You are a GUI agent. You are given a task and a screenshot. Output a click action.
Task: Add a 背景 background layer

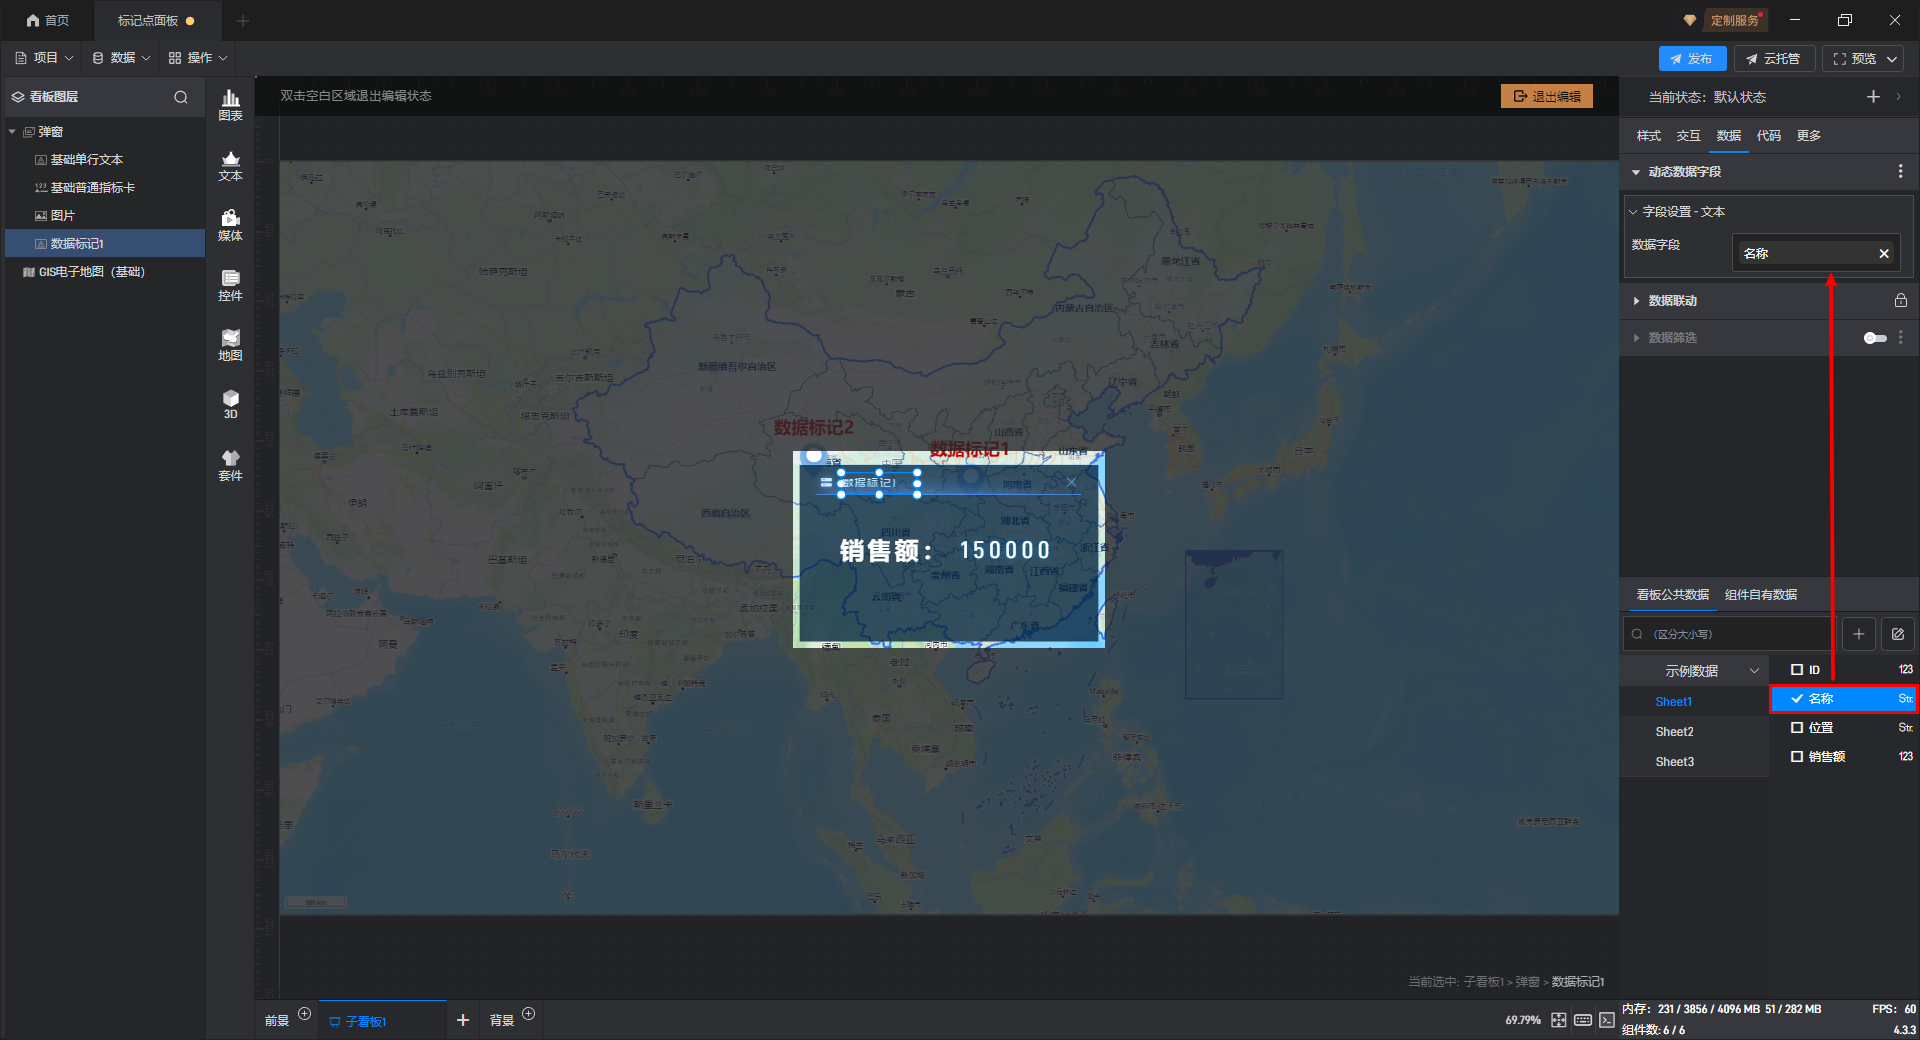point(529,1014)
